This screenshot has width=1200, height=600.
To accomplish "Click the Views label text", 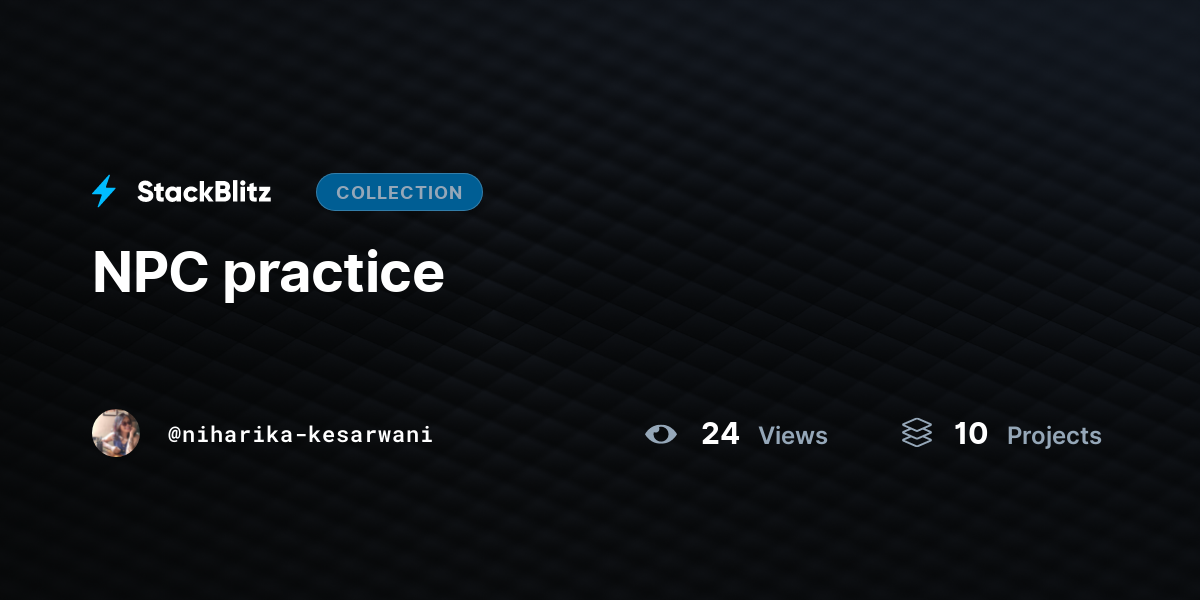I will coord(793,436).
